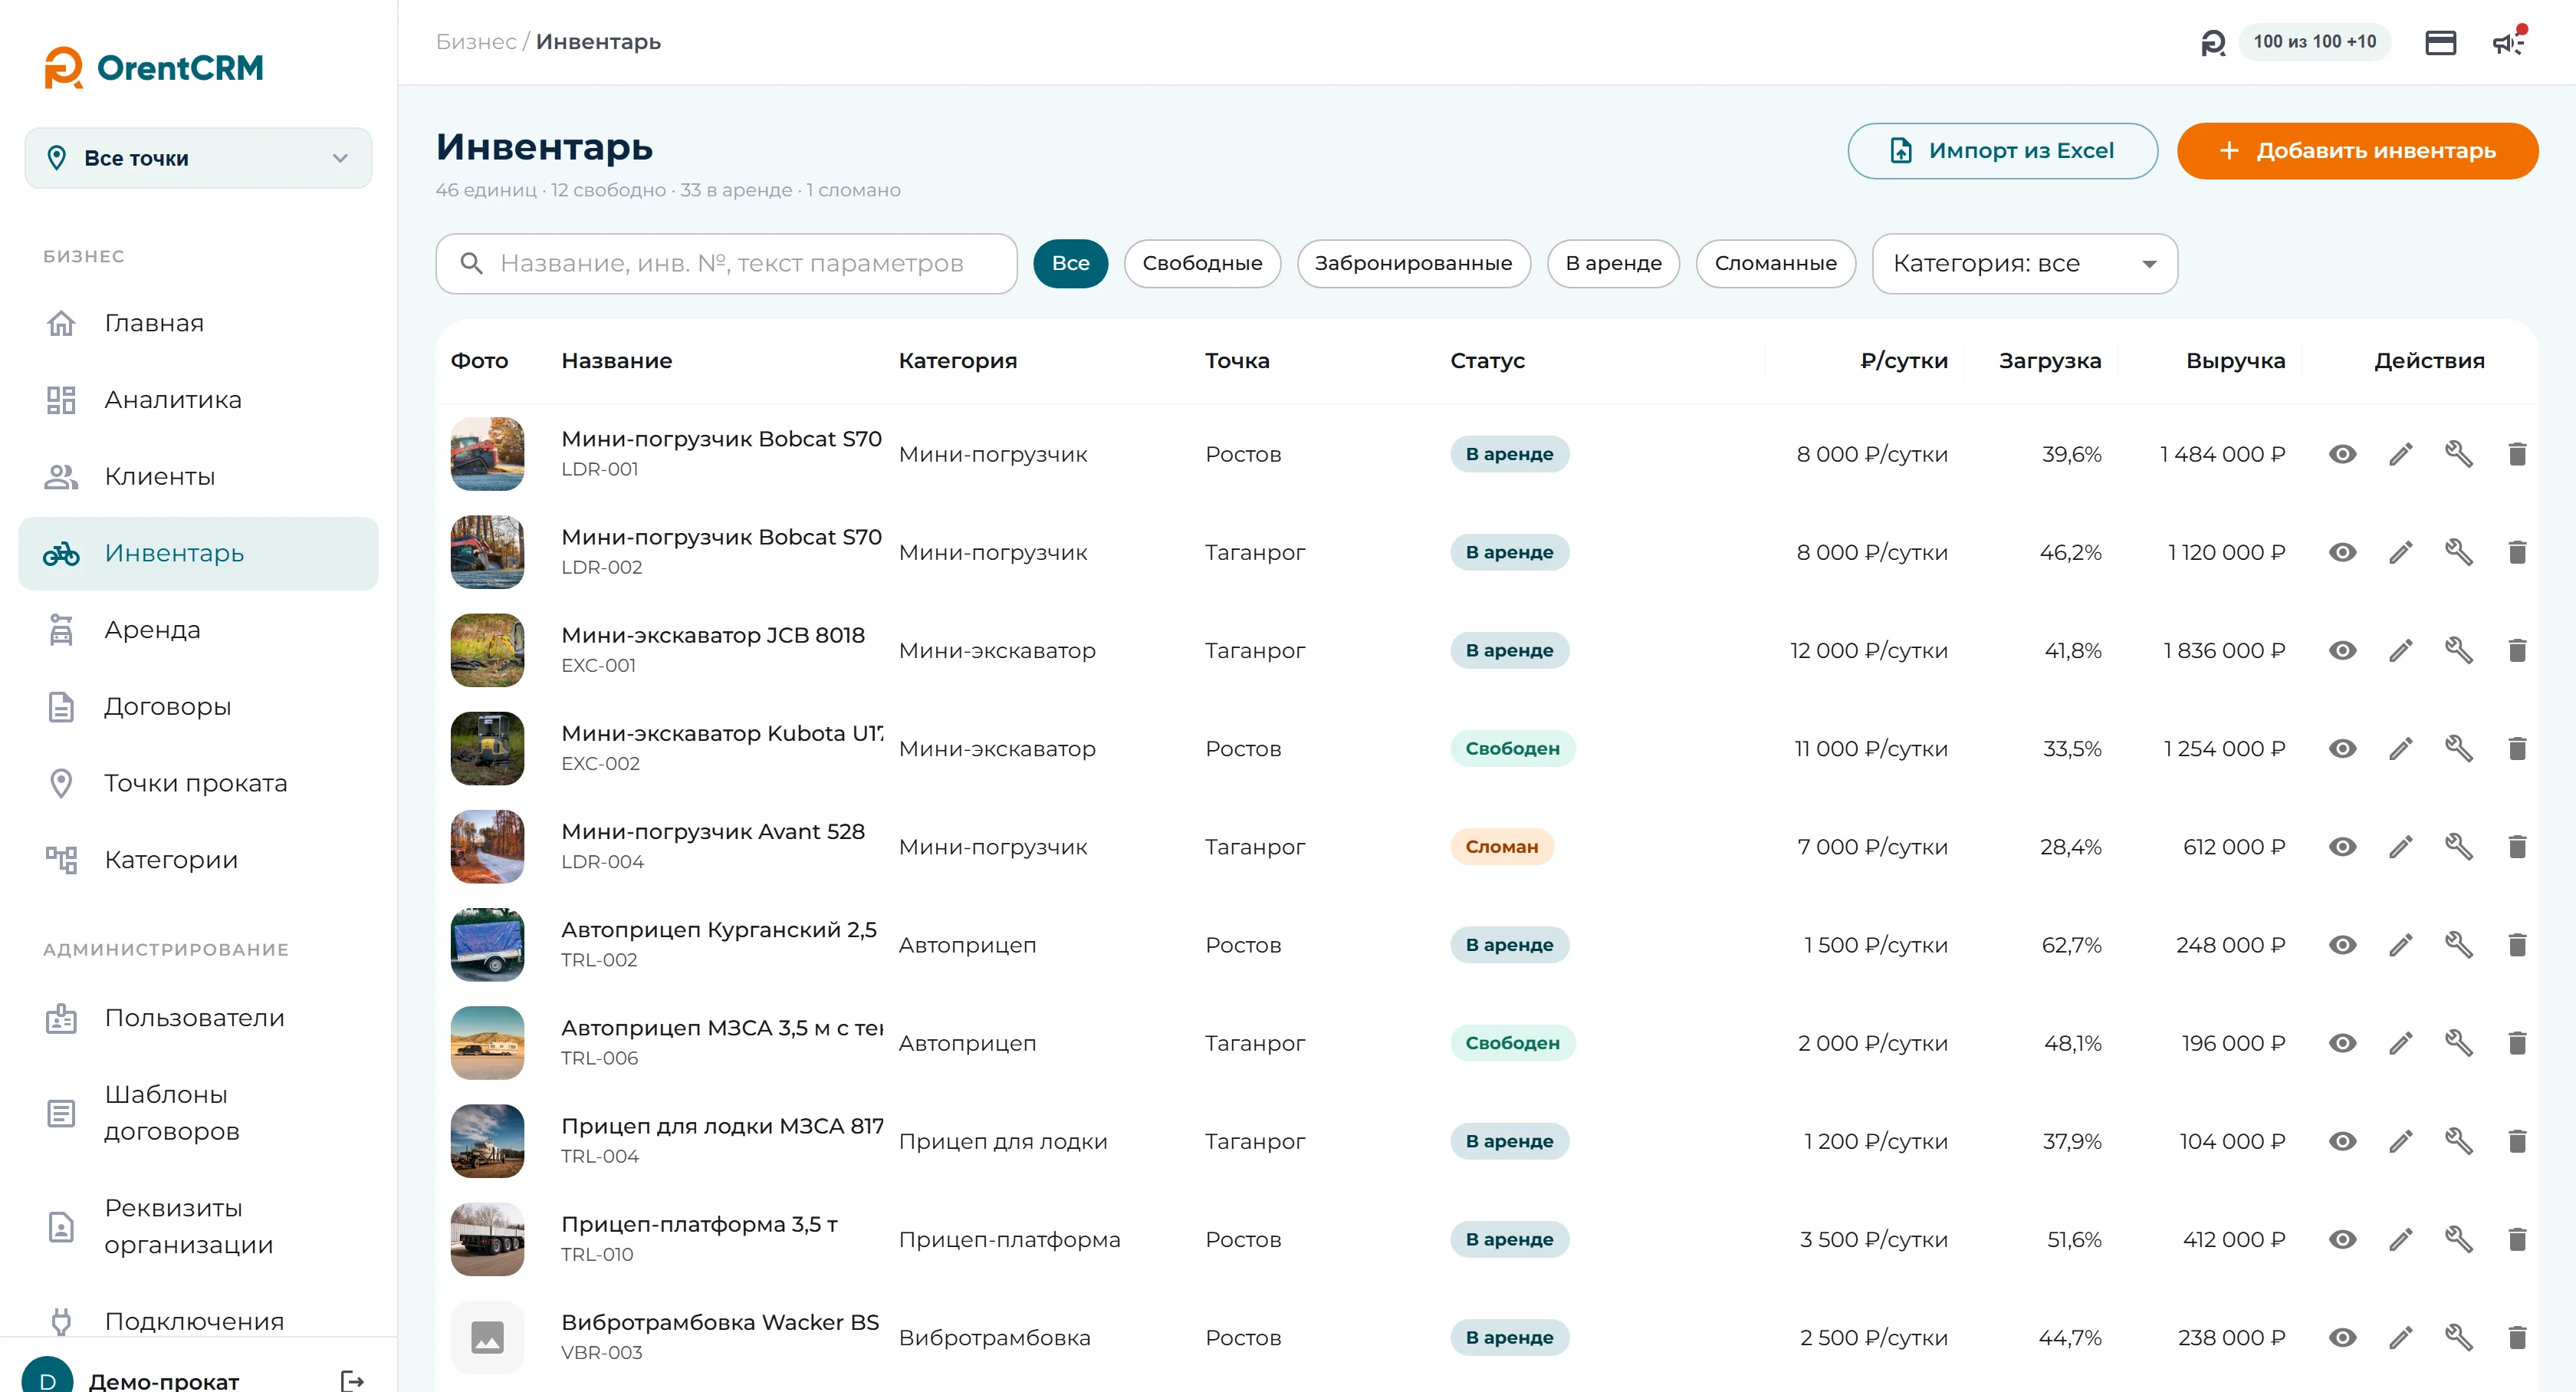Image resolution: width=2576 pixels, height=1392 pixels.
Task: View details eye icon for LDR-002
Action: [x=2342, y=552]
